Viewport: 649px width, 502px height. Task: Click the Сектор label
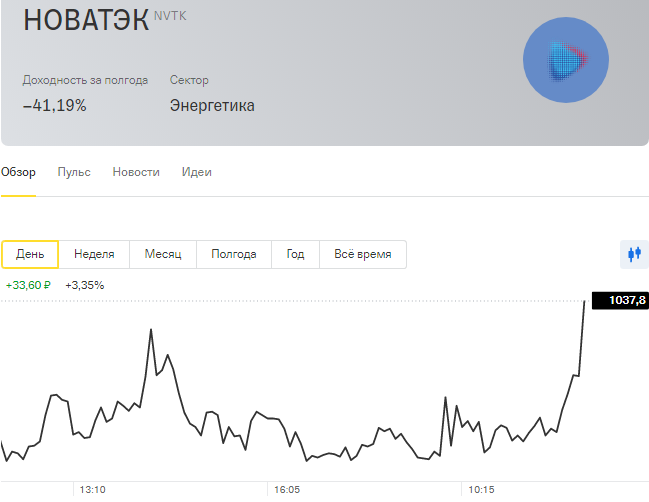[x=189, y=80]
